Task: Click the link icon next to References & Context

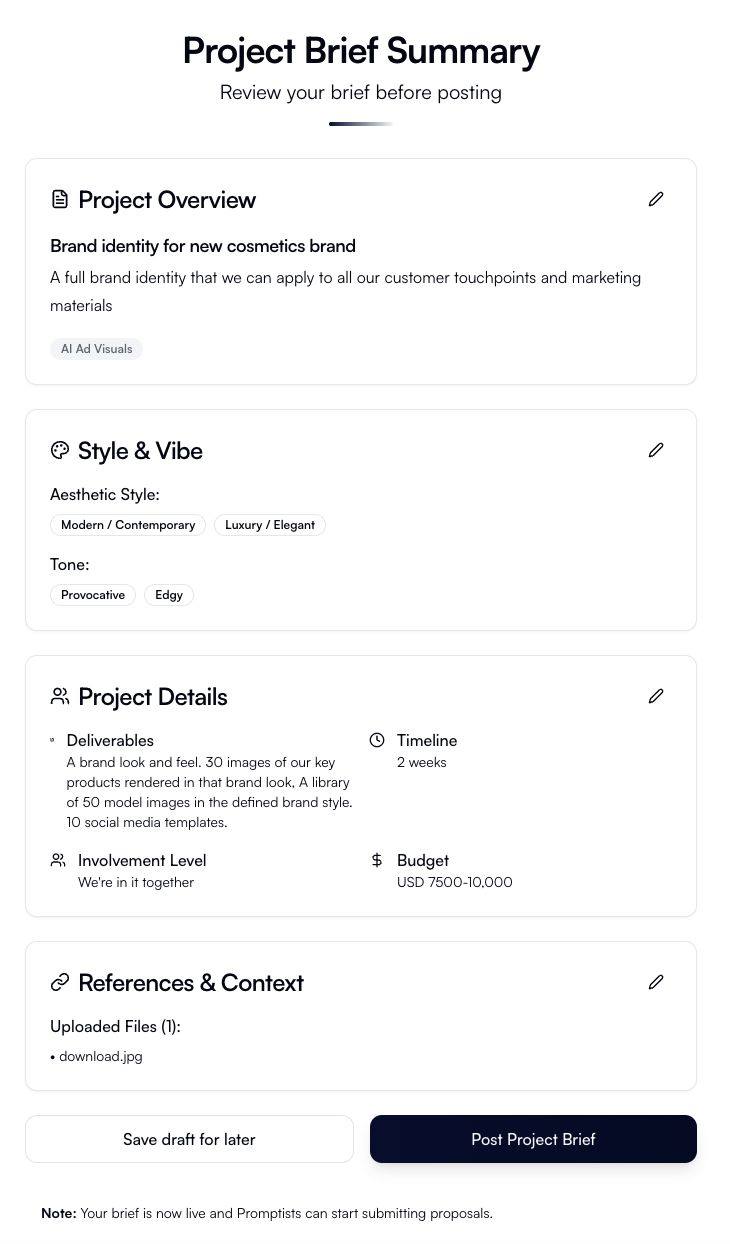Action: pyautogui.click(x=60, y=982)
